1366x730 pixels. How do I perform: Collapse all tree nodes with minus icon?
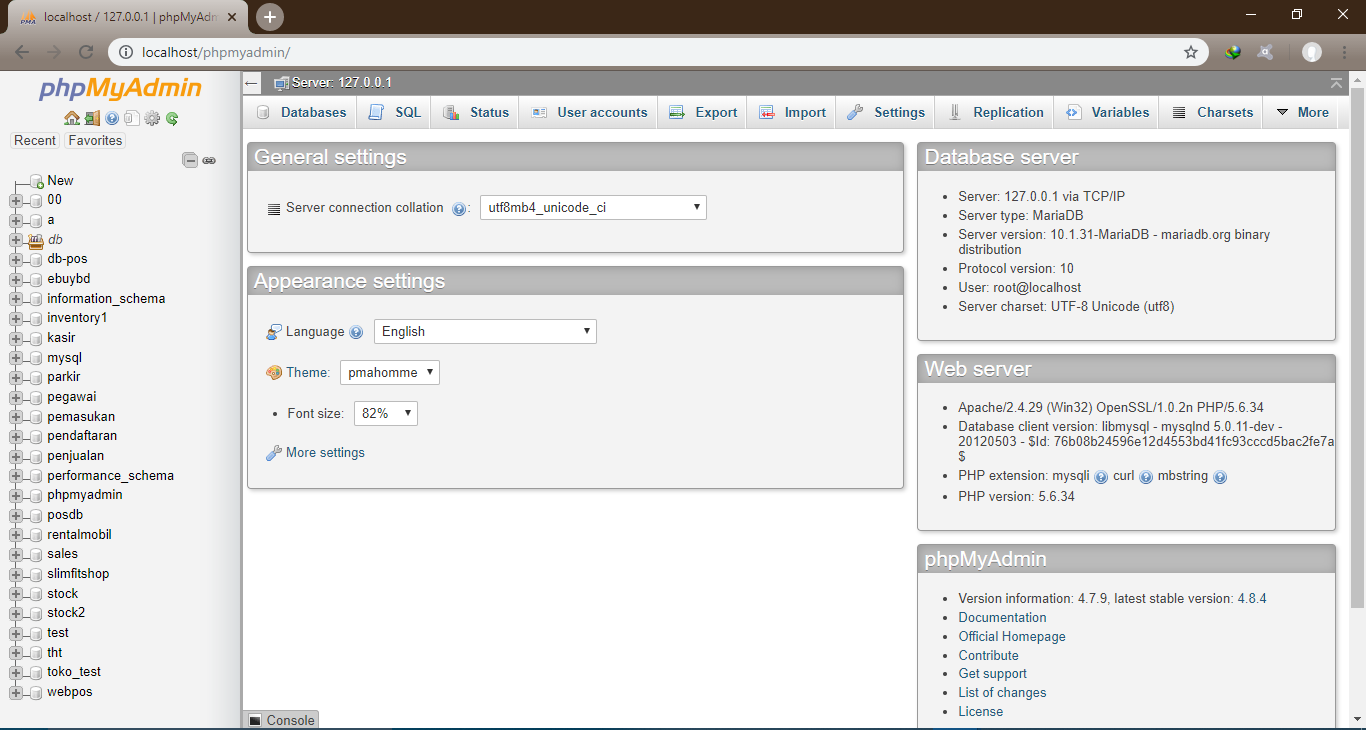coord(190,160)
